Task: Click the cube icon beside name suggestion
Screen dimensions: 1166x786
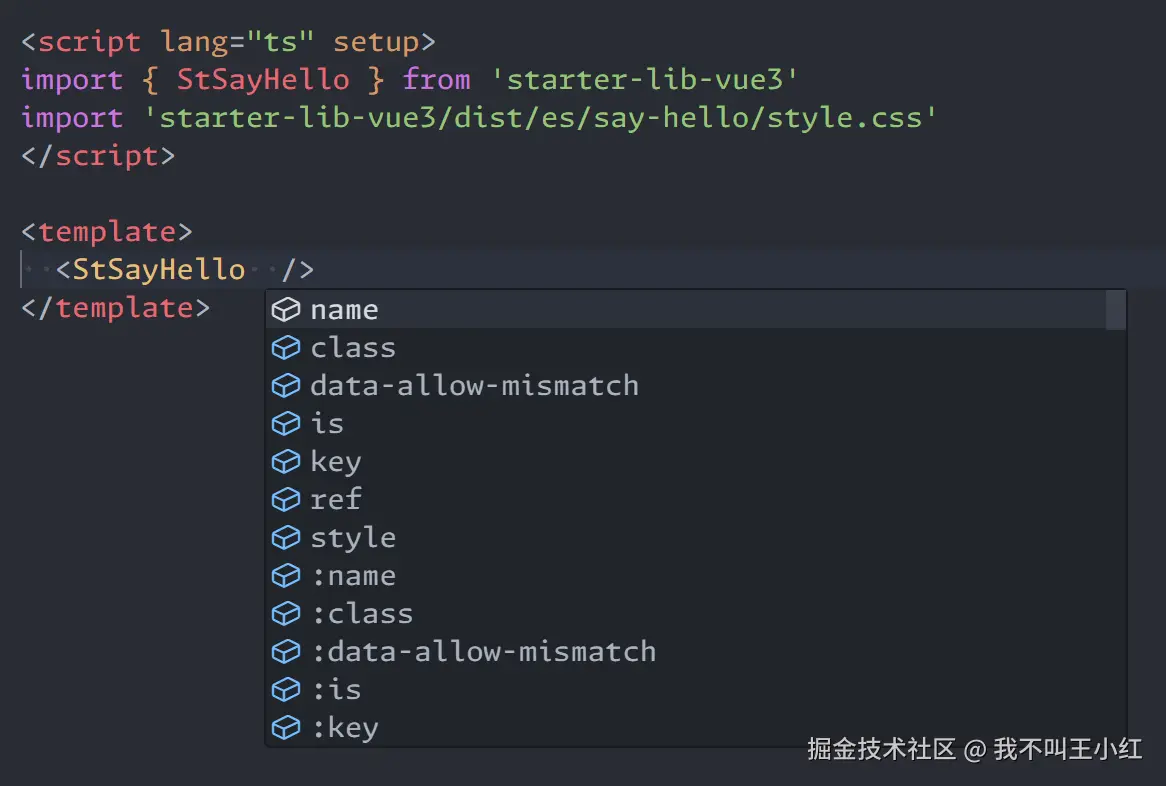Action: [286, 310]
